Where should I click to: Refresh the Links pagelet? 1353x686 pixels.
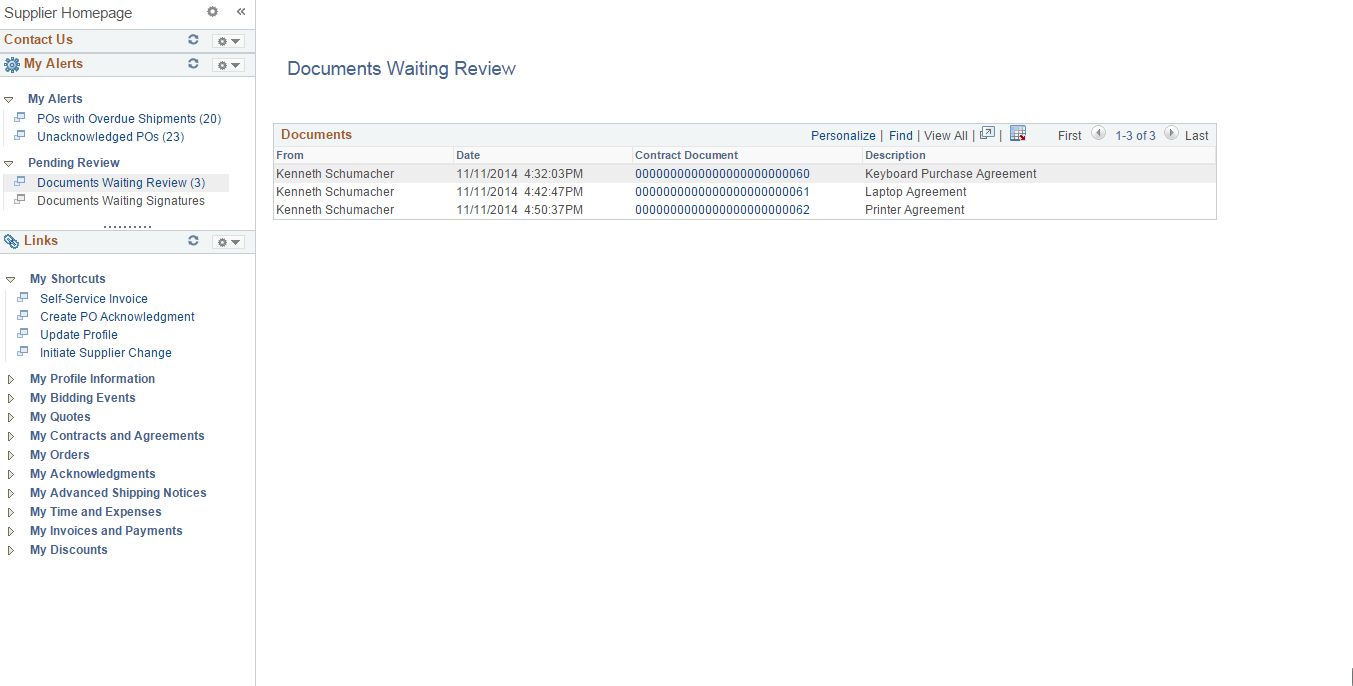193,241
